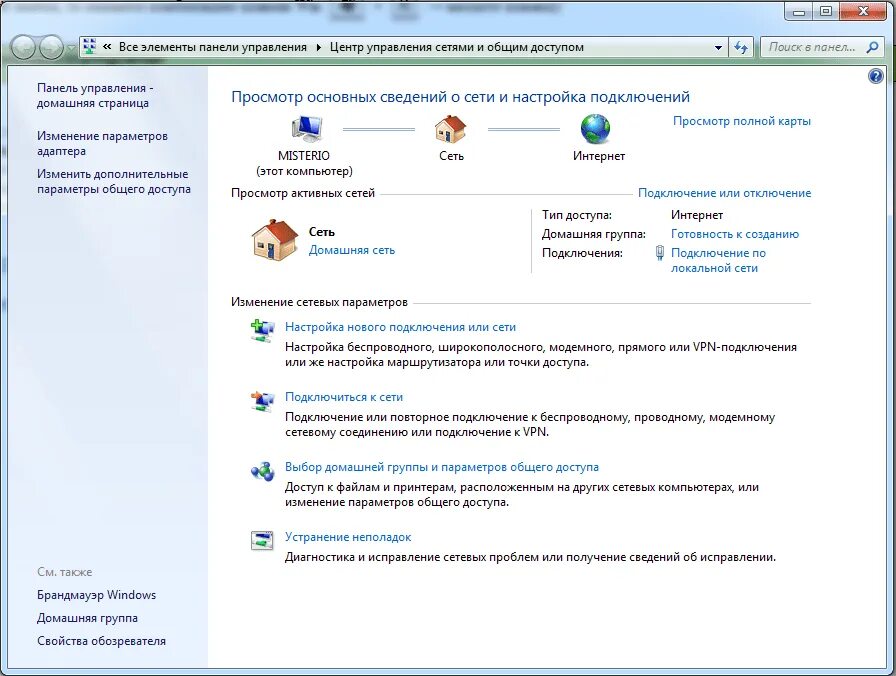Click Готовность к созданию link

(x=735, y=234)
